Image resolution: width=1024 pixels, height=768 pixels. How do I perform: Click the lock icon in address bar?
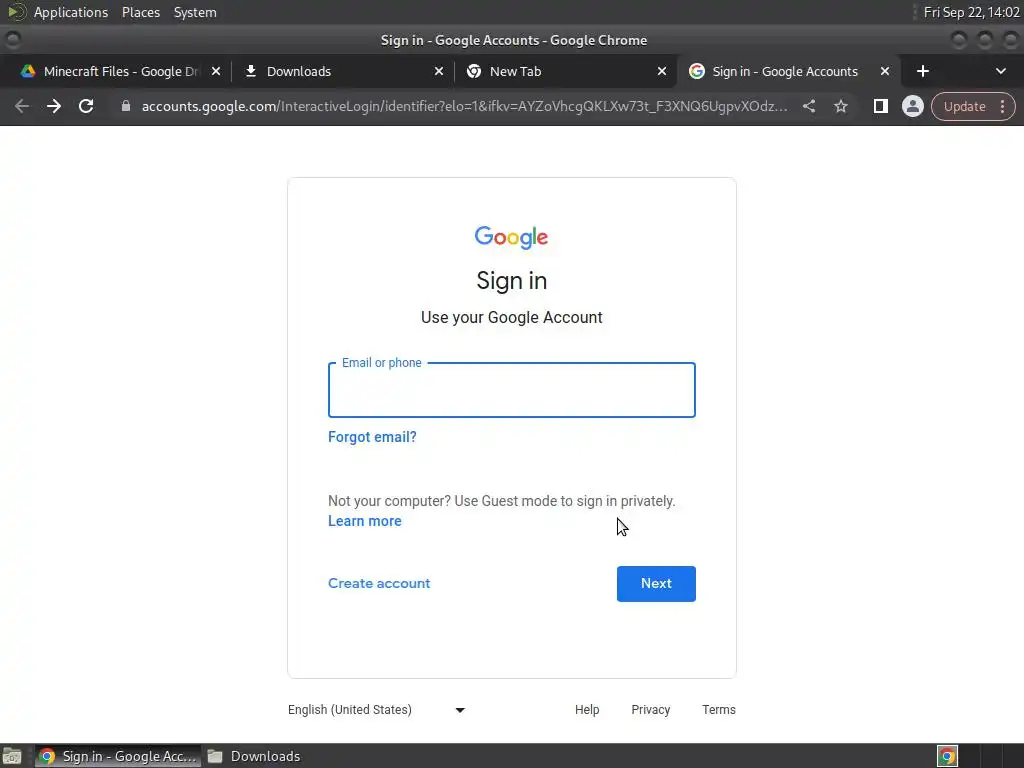click(126, 106)
